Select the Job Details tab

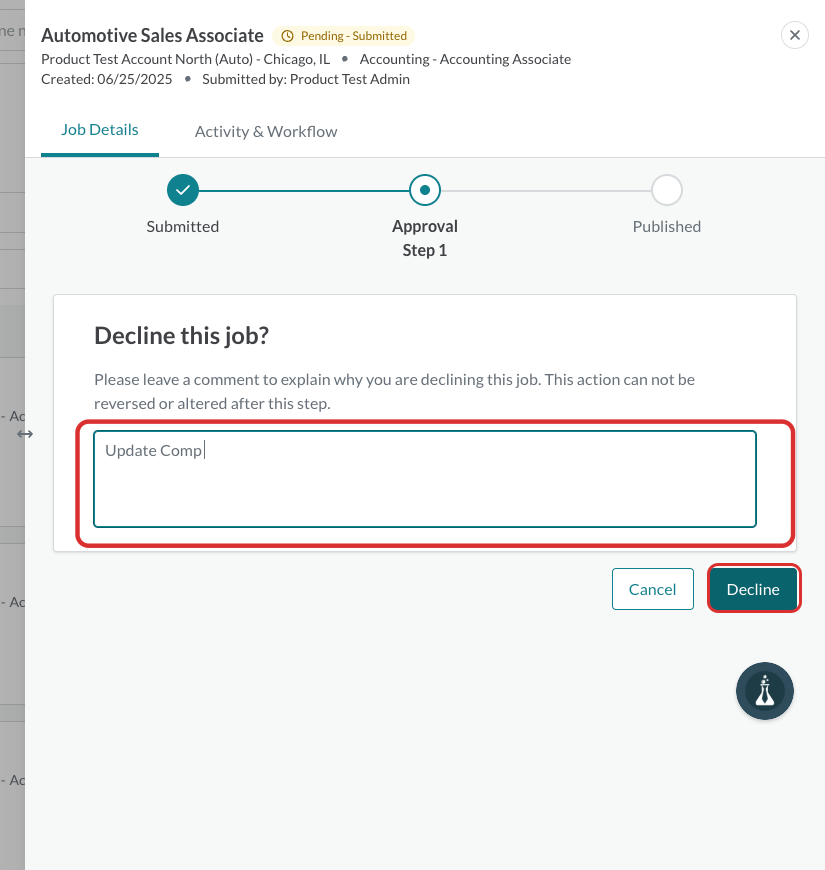(x=100, y=130)
